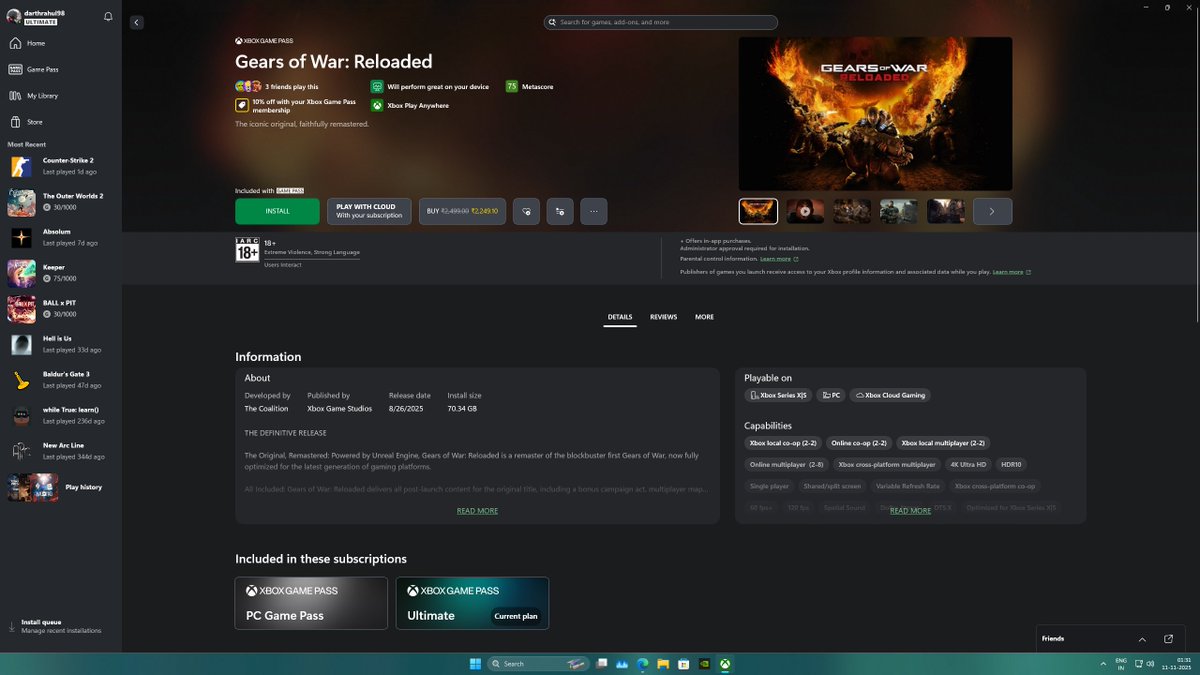Select the fourth media thumbnail
This screenshot has width=1200, height=675.
(899, 211)
